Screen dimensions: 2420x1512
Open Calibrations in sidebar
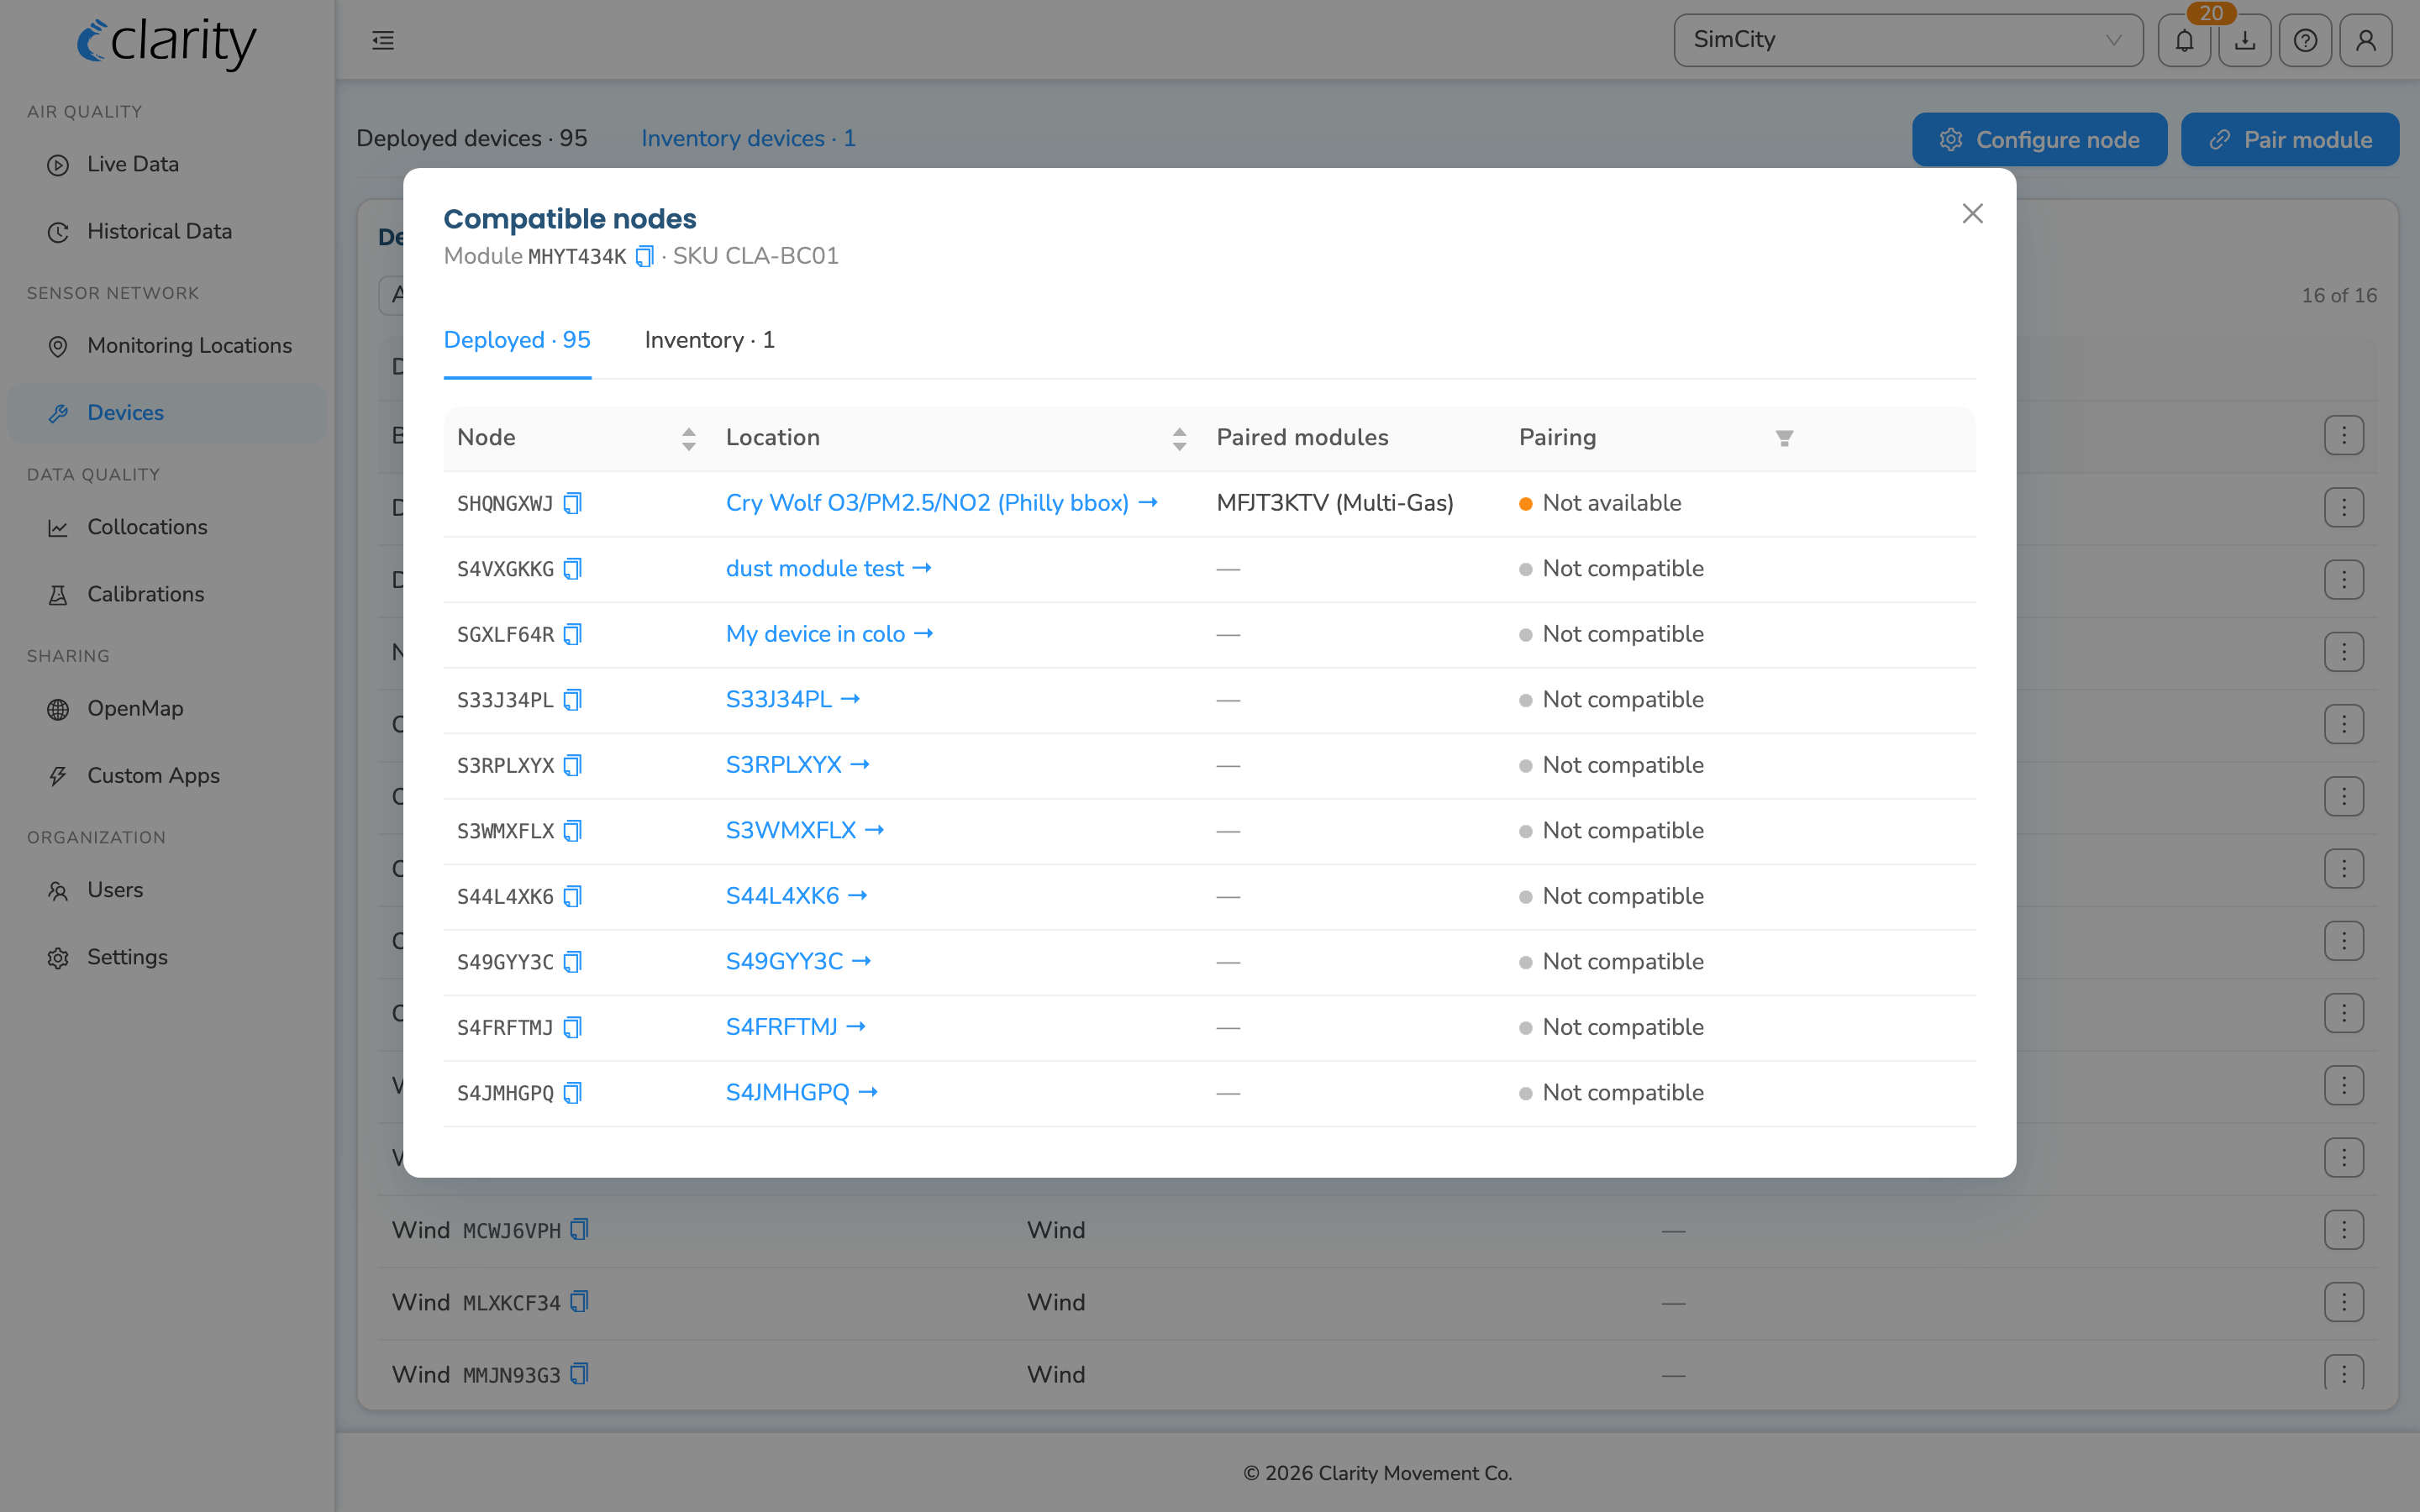tap(167, 594)
